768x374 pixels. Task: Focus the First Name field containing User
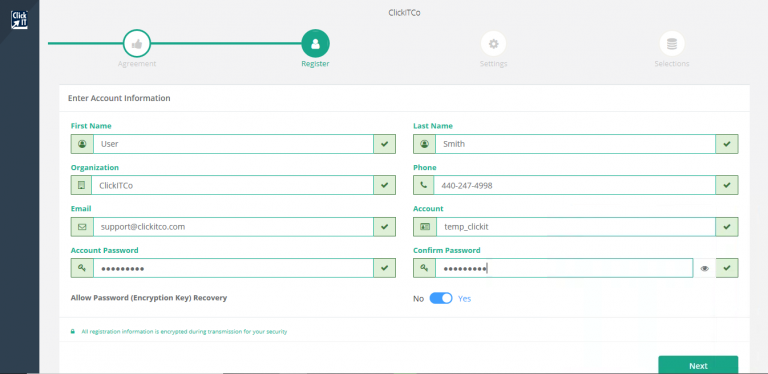(233, 144)
